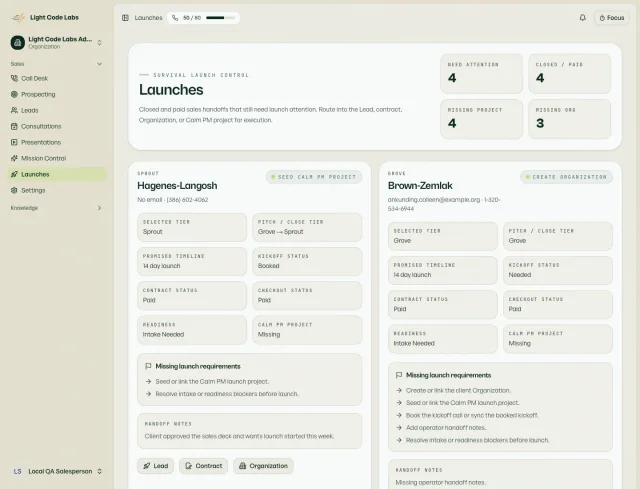Screen dimensions: 640x489
Task: Click 'Seed or link the Calm PM launch project' in Hagenes-Langosh
Action: click(212, 382)
